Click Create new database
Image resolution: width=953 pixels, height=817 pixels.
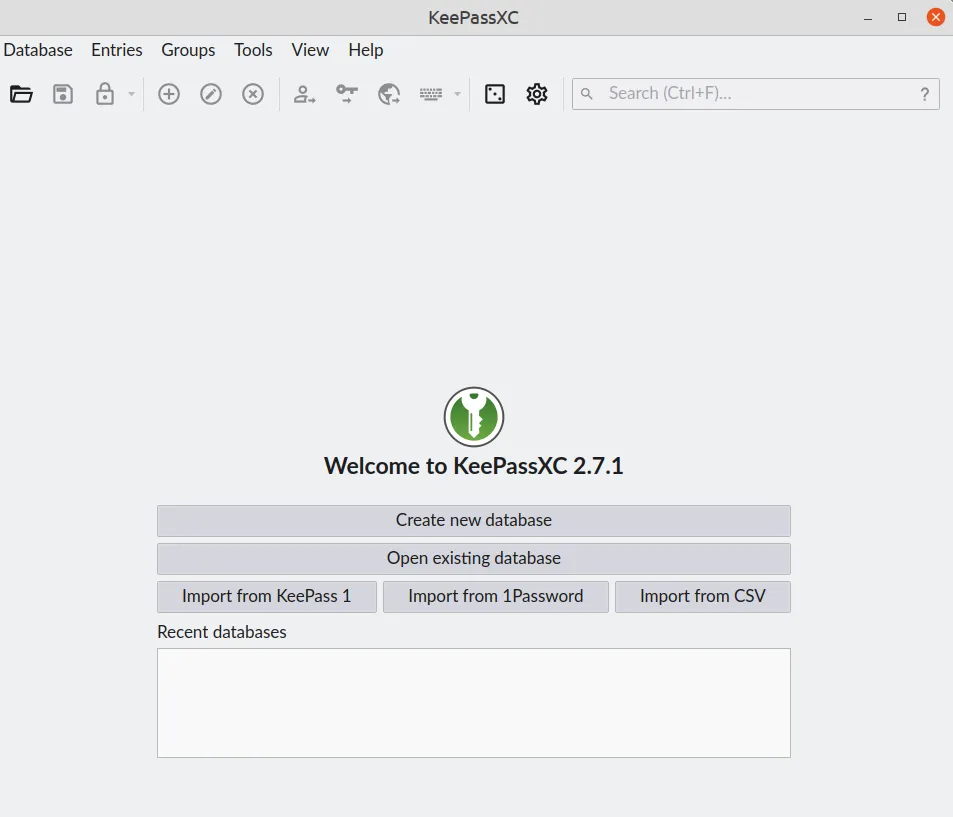pyautogui.click(x=473, y=520)
